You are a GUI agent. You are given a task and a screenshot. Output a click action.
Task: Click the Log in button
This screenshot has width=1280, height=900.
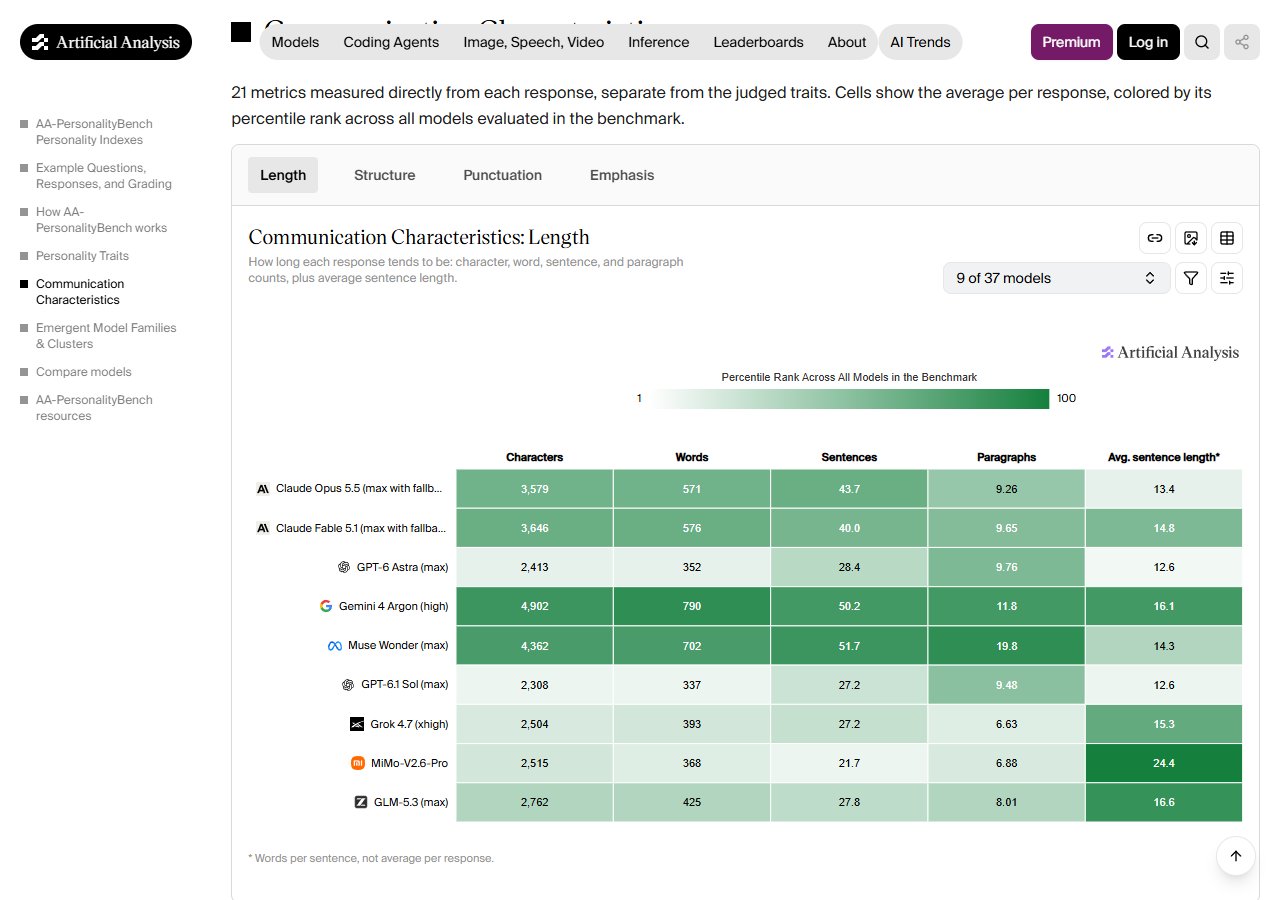1148,42
